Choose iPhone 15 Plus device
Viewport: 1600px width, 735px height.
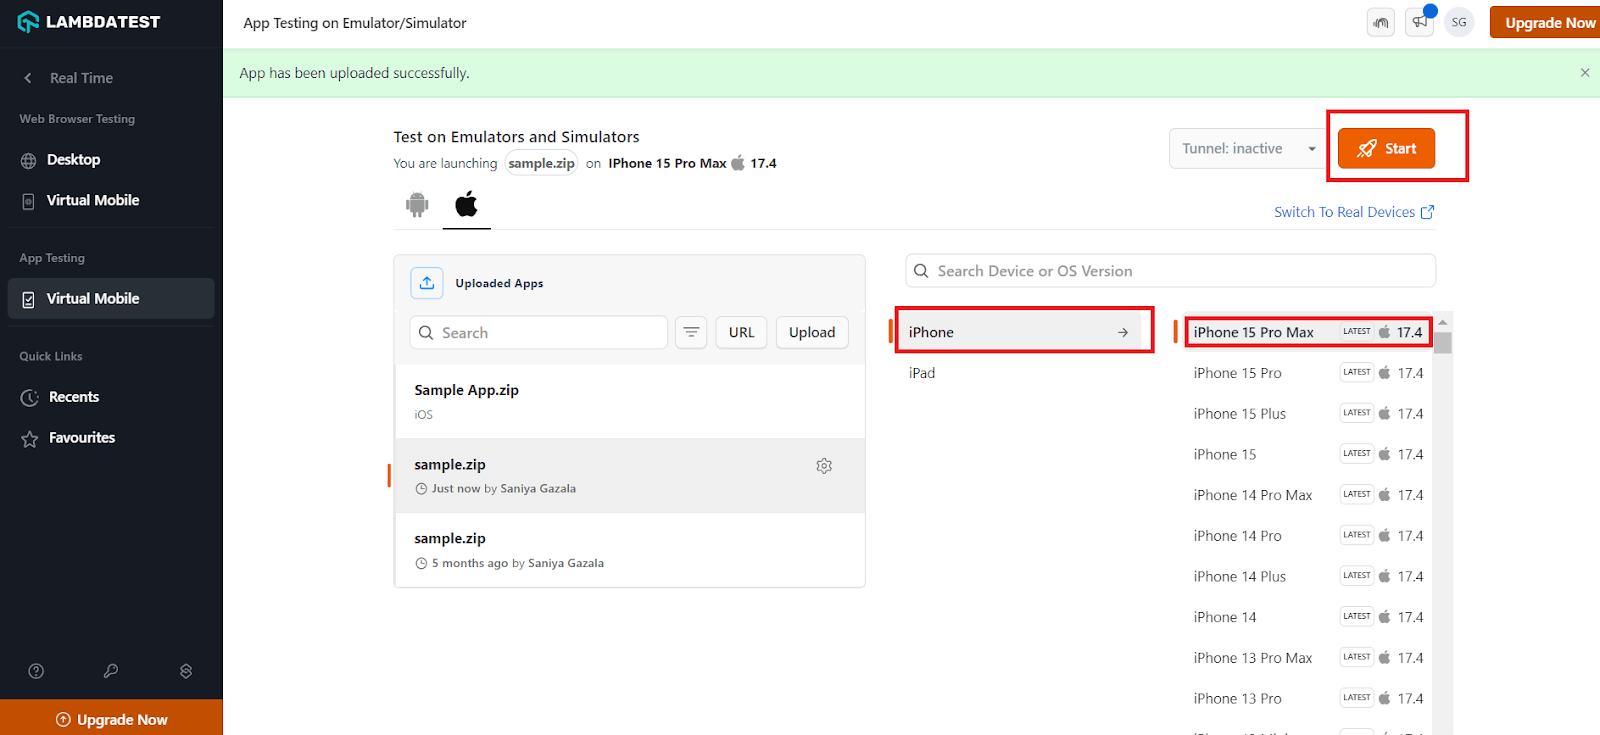point(1308,414)
